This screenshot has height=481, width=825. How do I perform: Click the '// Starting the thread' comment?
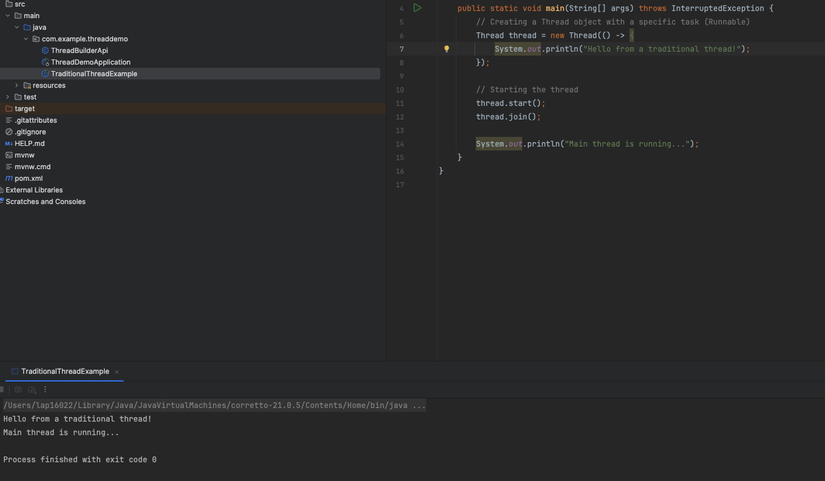click(x=527, y=90)
